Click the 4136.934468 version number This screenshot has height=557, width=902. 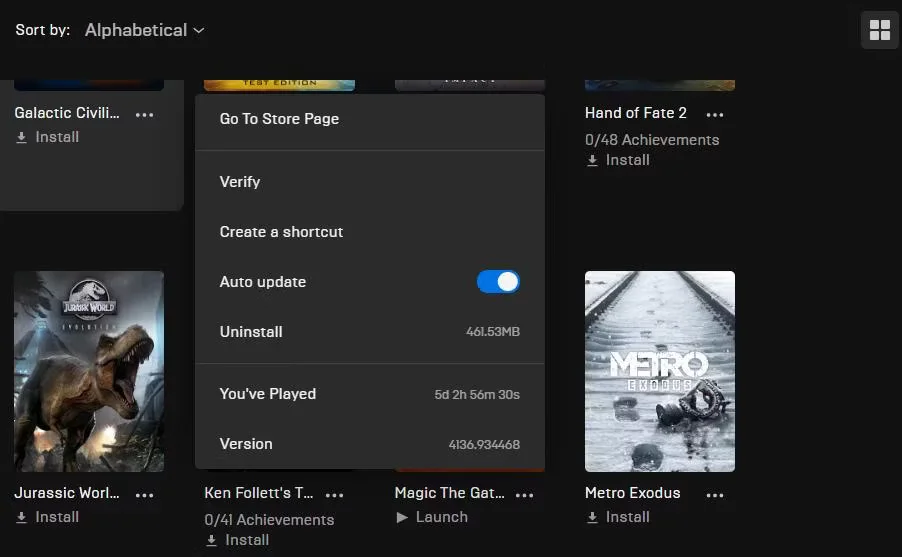[x=484, y=444]
